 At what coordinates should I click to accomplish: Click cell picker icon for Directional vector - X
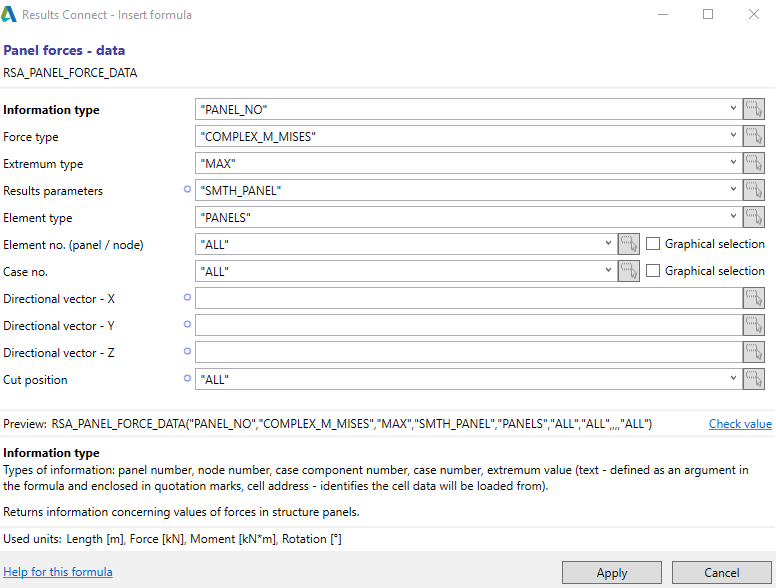(x=753, y=298)
